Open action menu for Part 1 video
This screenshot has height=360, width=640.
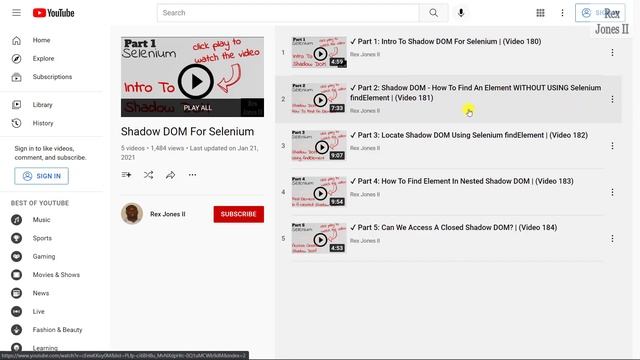(x=612, y=53)
